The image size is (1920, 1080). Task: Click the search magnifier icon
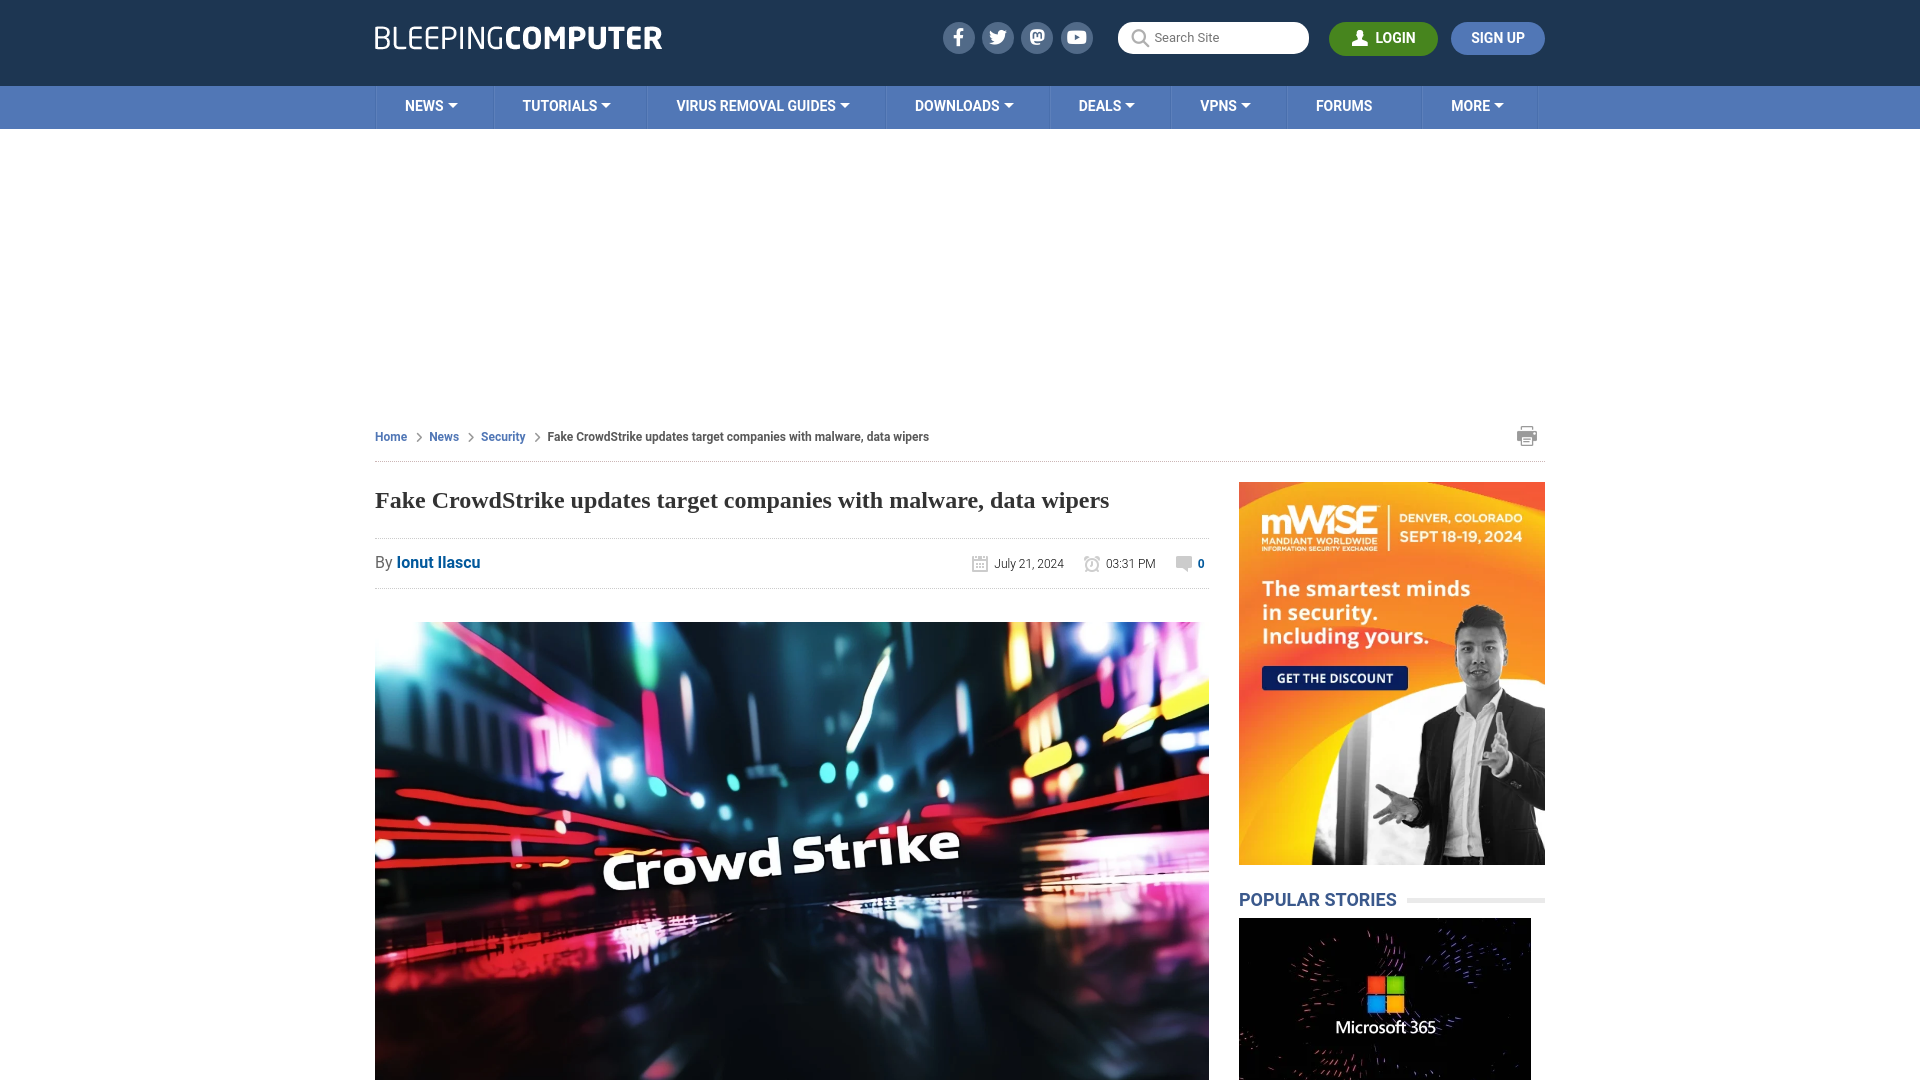click(x=1139, y=38)
